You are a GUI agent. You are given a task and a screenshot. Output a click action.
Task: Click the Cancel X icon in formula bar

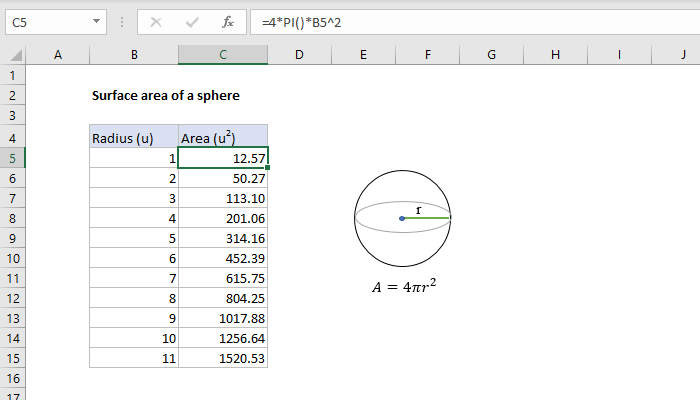[155, 20]
